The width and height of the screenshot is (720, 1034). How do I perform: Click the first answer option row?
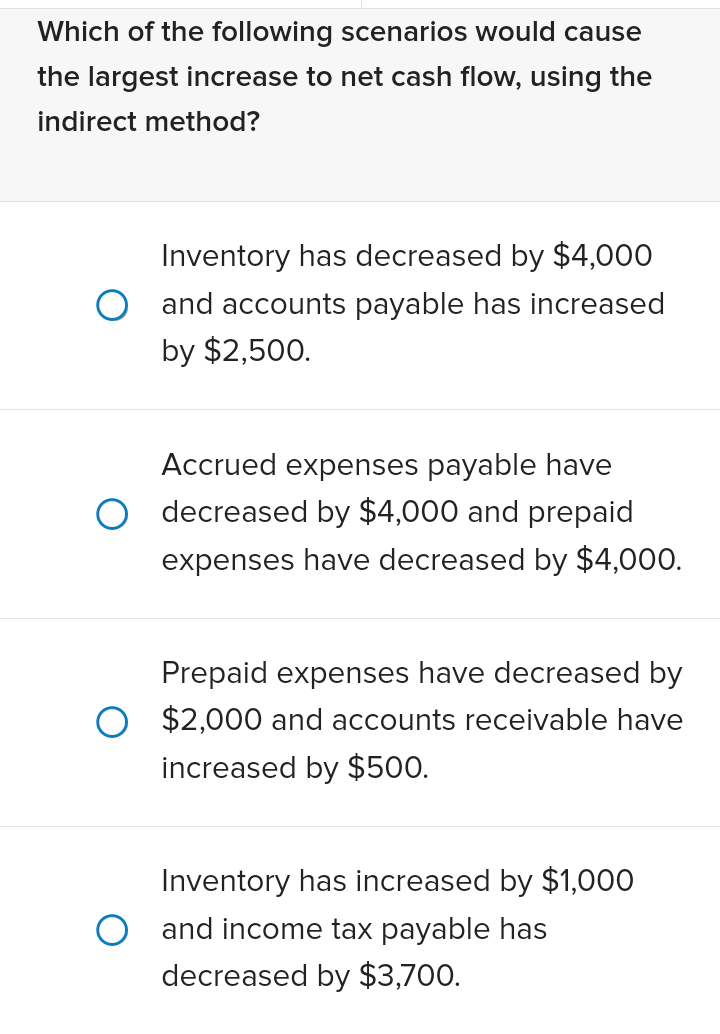click(x=360, y=304)
